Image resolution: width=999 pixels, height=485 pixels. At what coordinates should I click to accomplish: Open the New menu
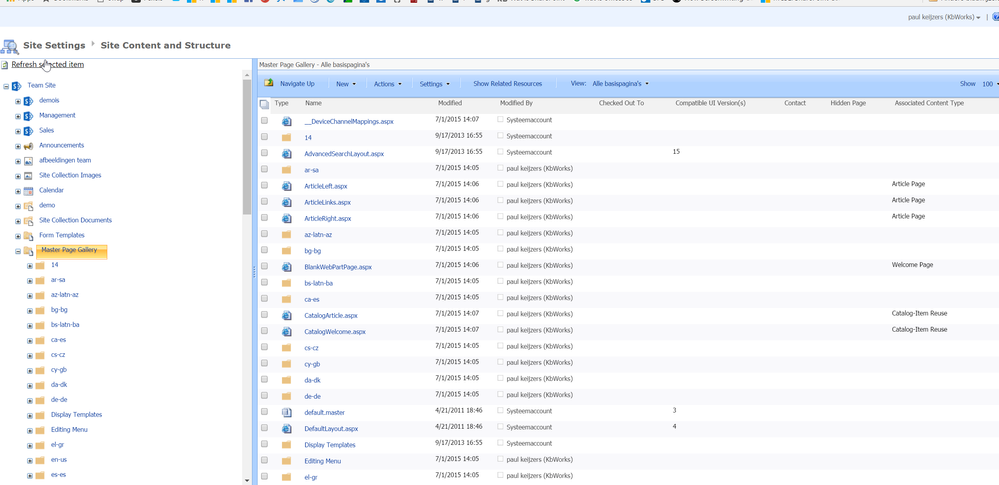[346, 84]
